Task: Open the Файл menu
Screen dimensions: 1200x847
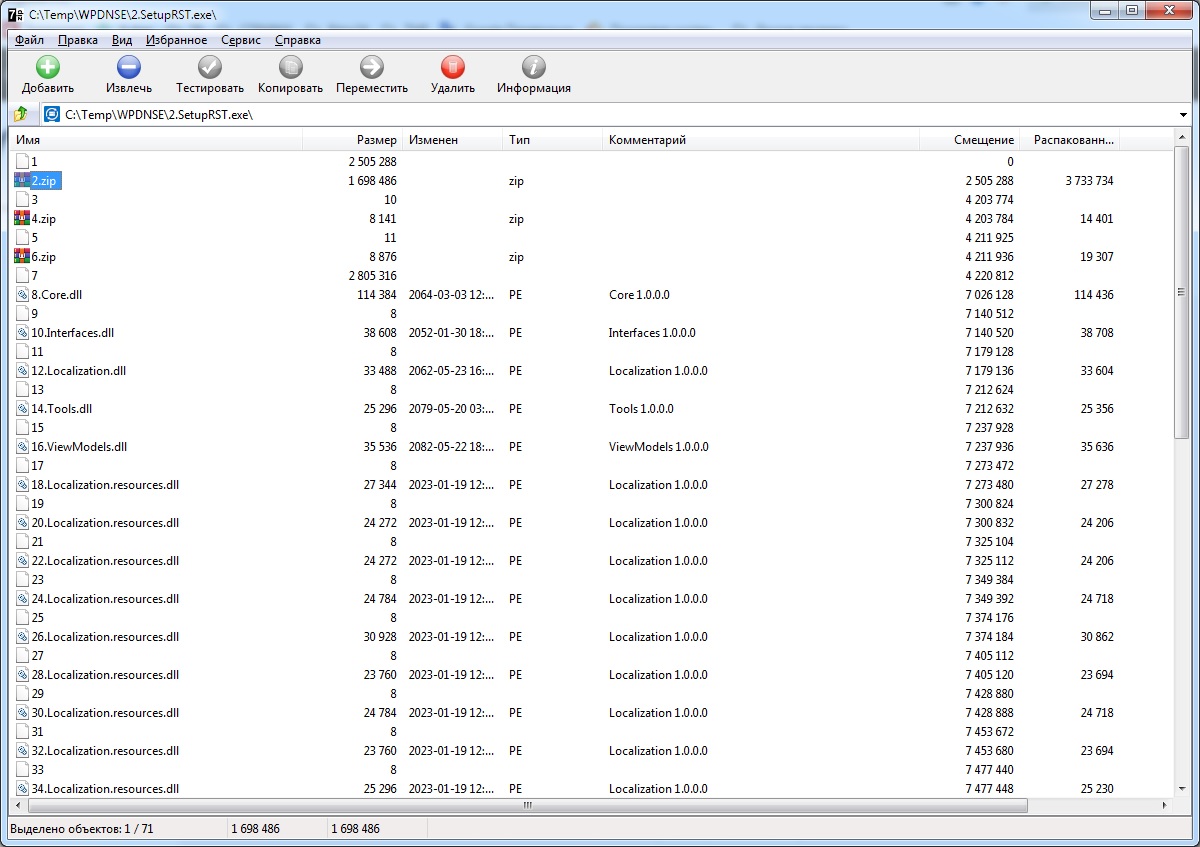Action: 29,40
